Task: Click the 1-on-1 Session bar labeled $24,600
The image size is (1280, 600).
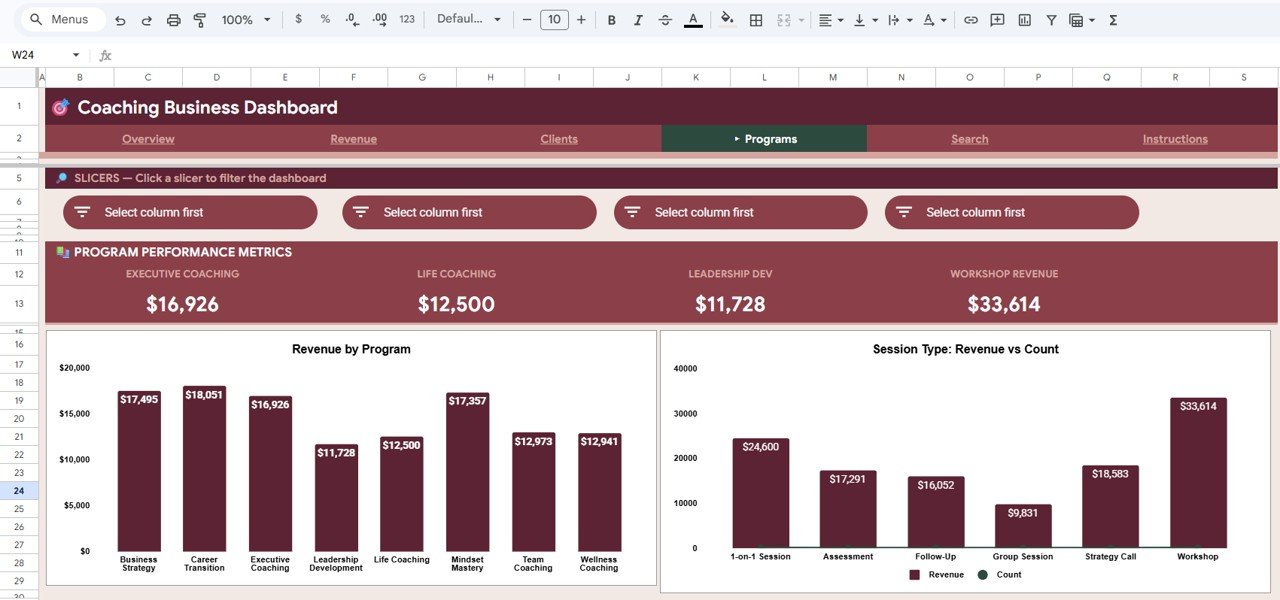Action: pyautogui.click(x=760, y=493)
